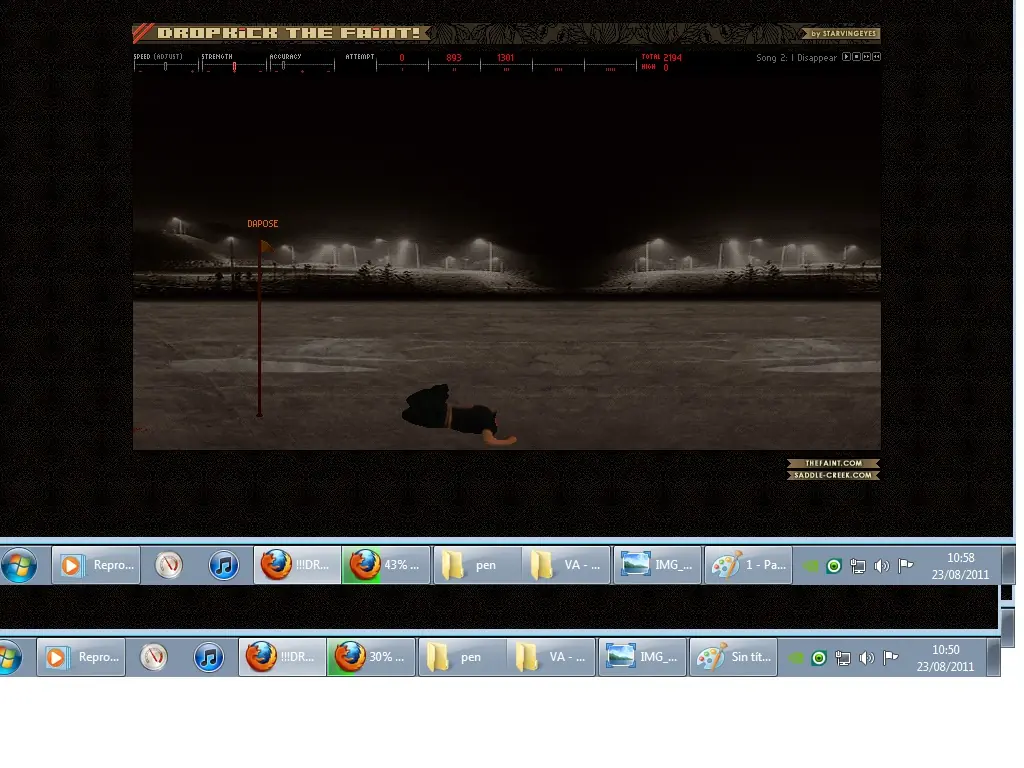Open volume speaker icon on the 10:50 taskbar

coord(867,658)
